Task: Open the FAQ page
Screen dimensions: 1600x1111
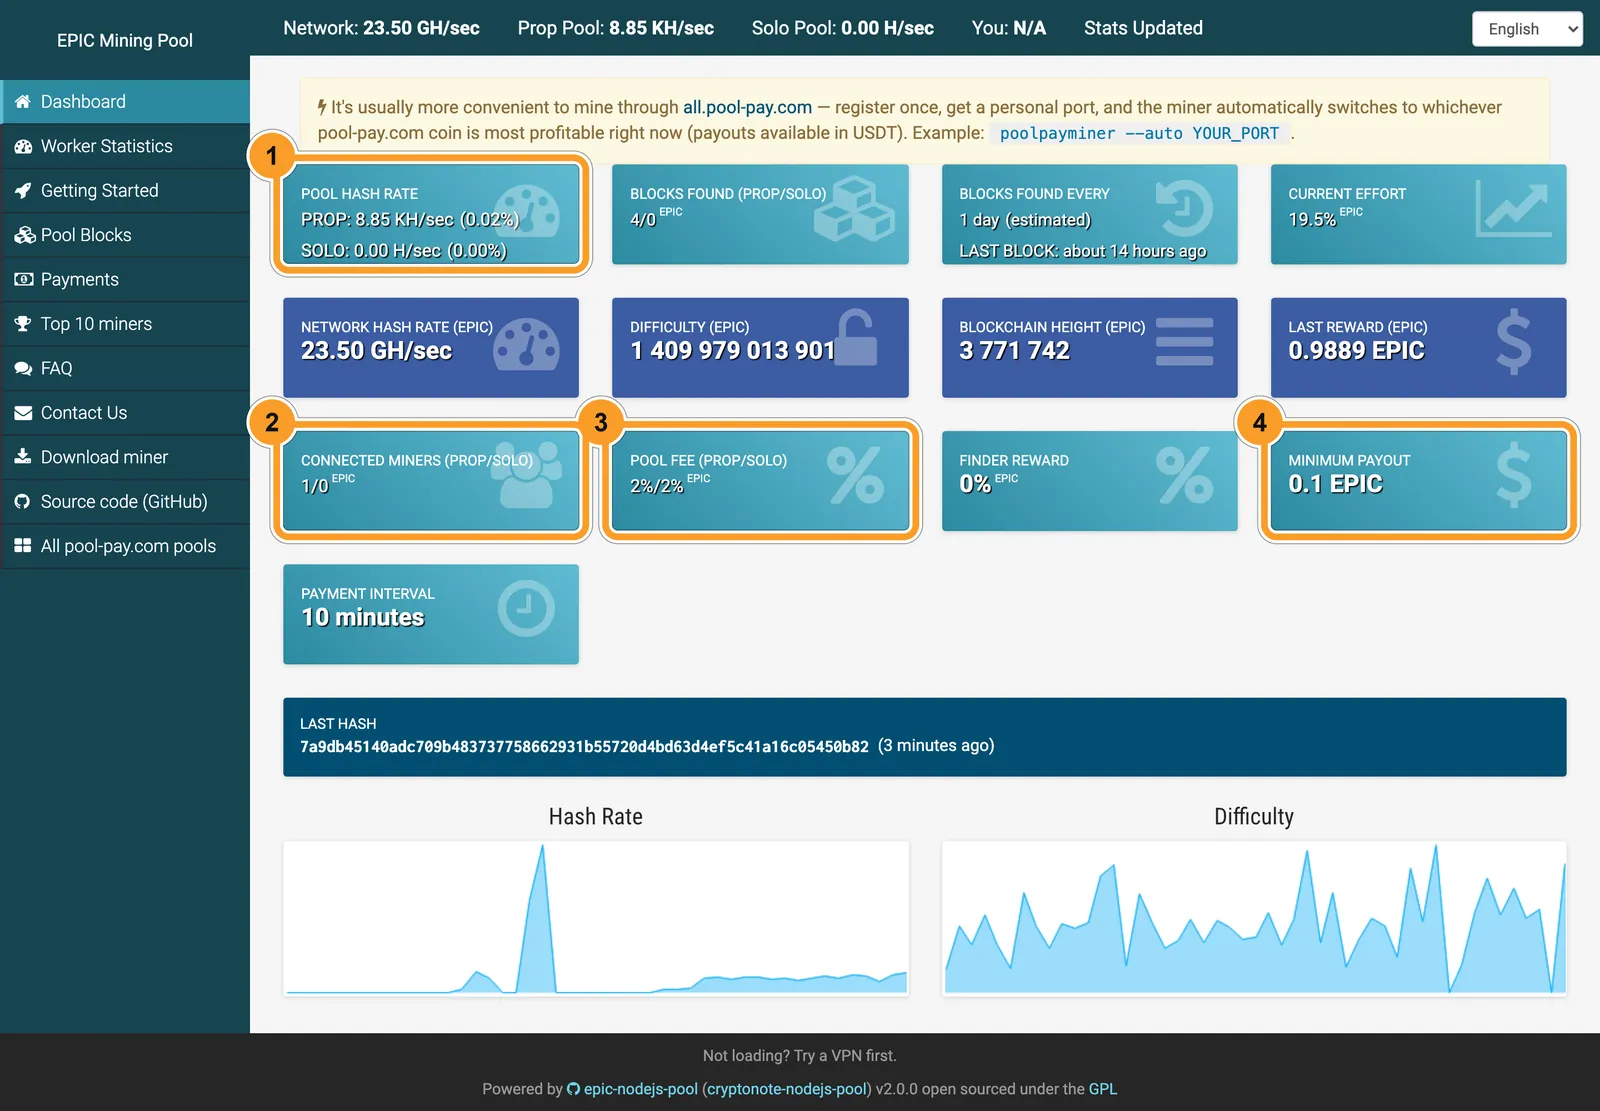Action: (x=125, y=369)
